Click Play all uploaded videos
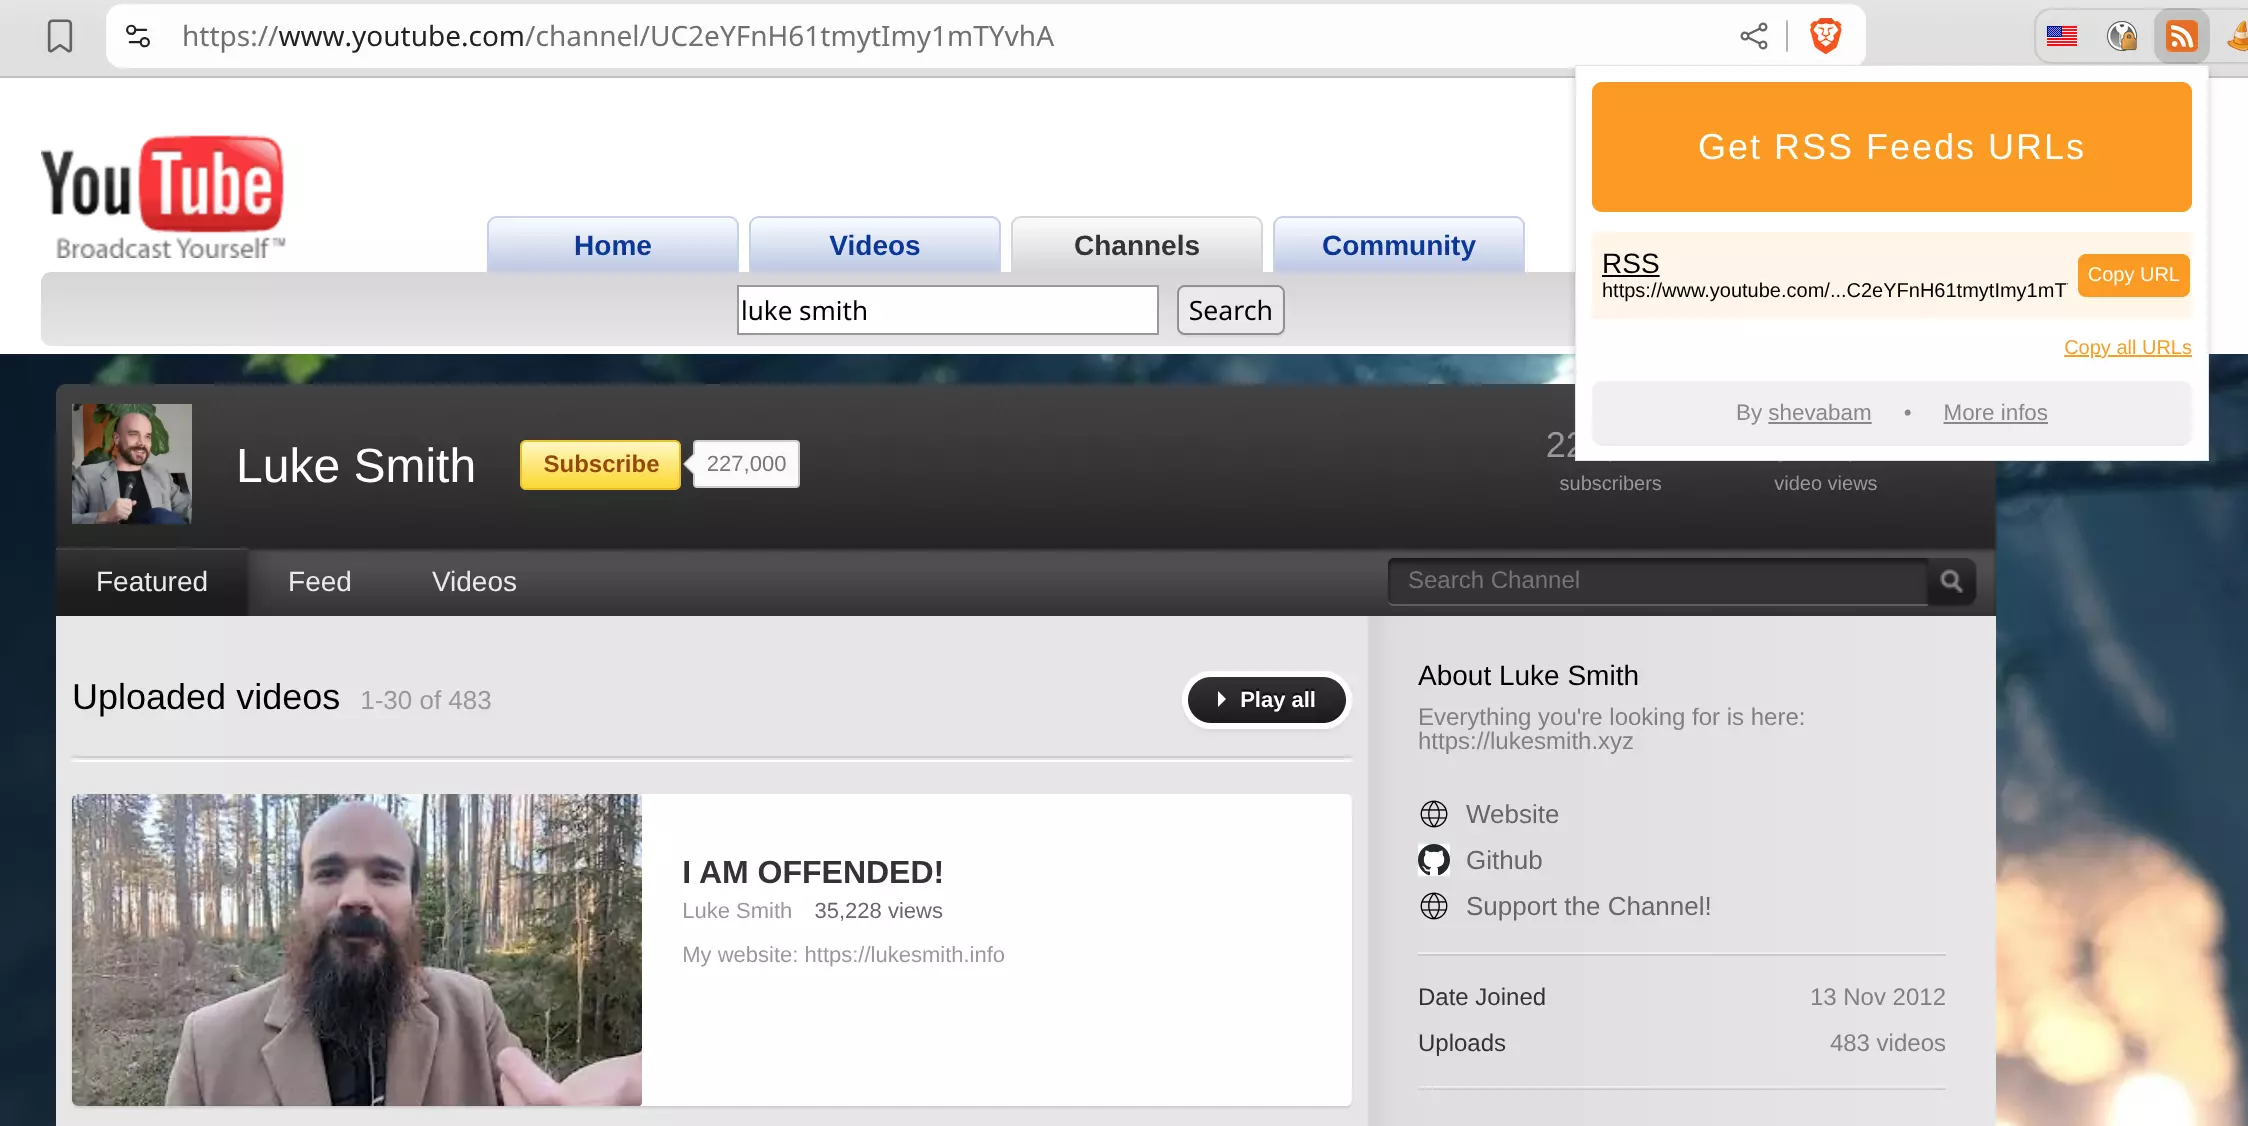Screen dimensions: 2248x1126 [1266, 700]
